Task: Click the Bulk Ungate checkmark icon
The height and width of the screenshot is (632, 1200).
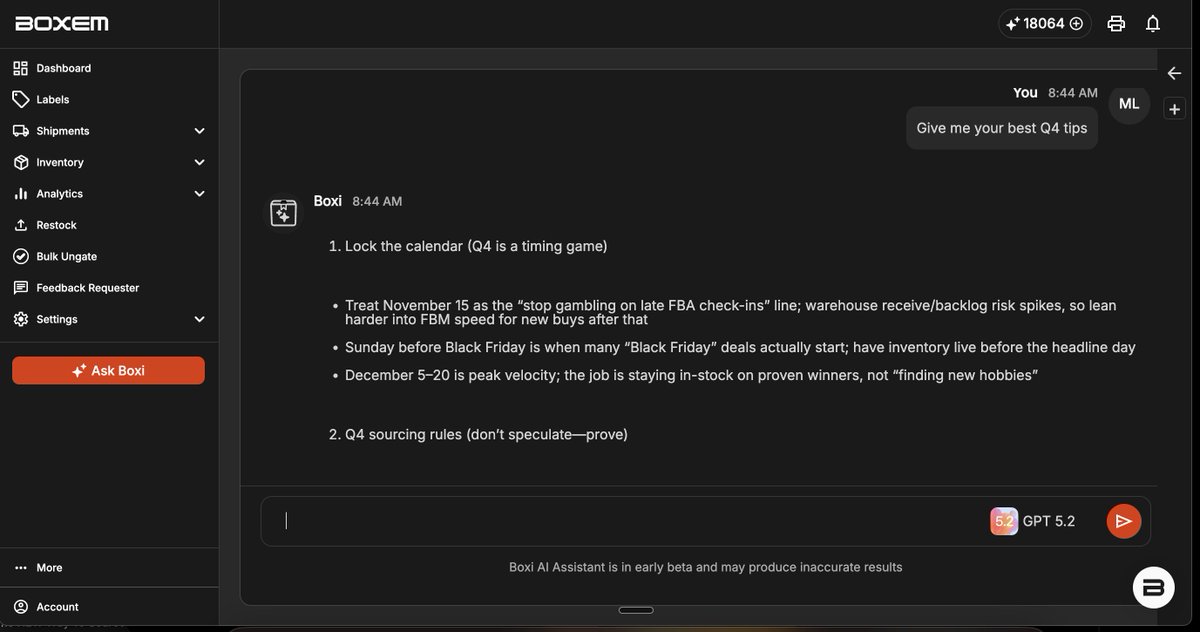Action: click(x=20, y=256)
